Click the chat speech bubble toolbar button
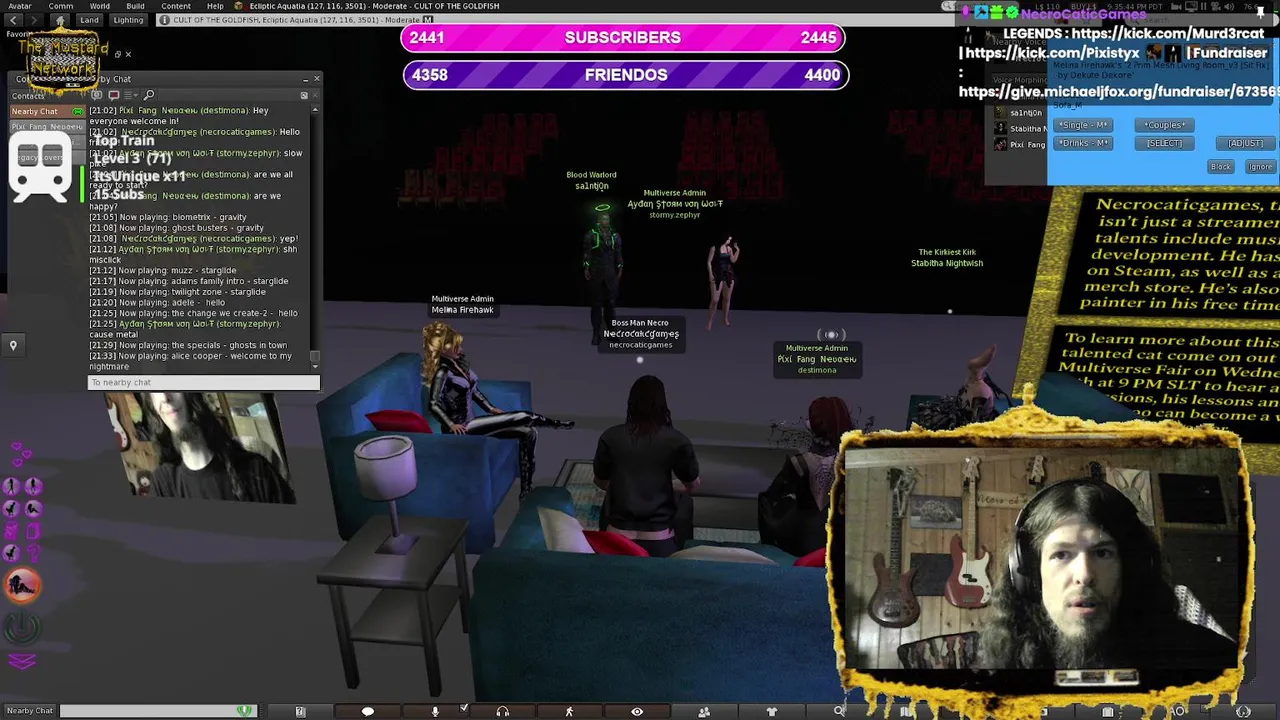The image size is (1280, 720). 367,711
